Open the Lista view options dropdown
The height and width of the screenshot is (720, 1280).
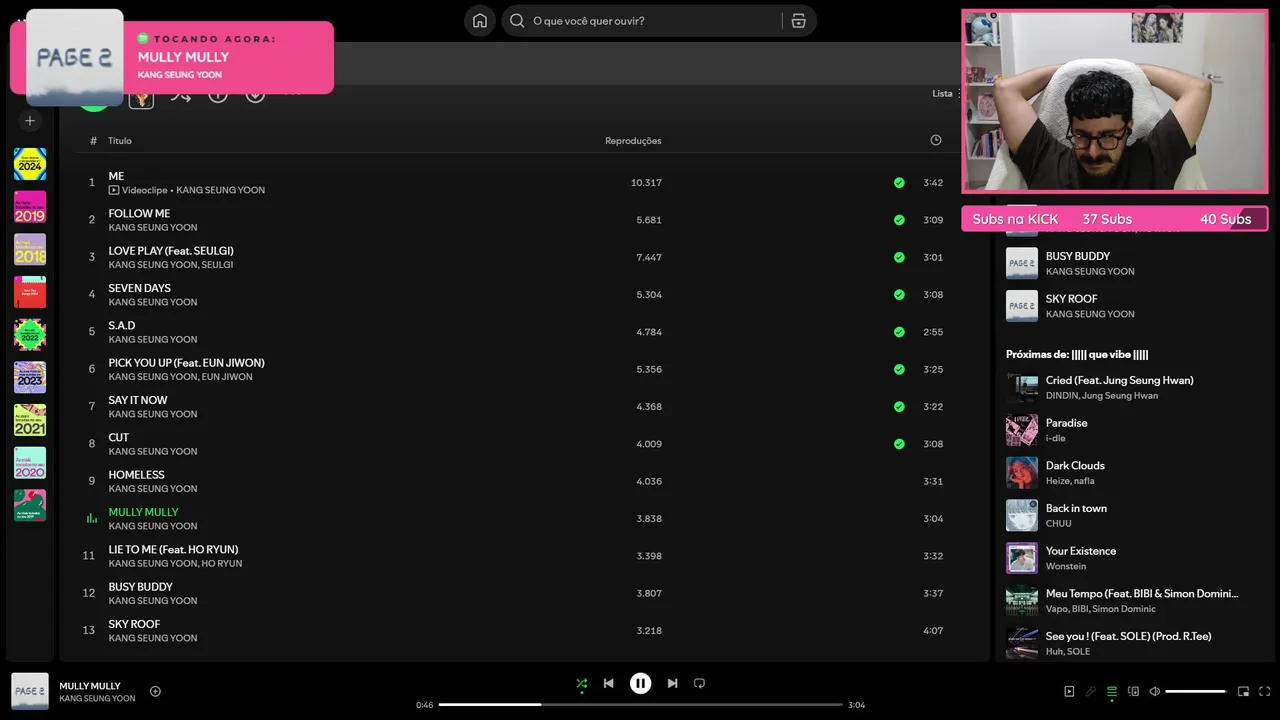pos(946,93)
